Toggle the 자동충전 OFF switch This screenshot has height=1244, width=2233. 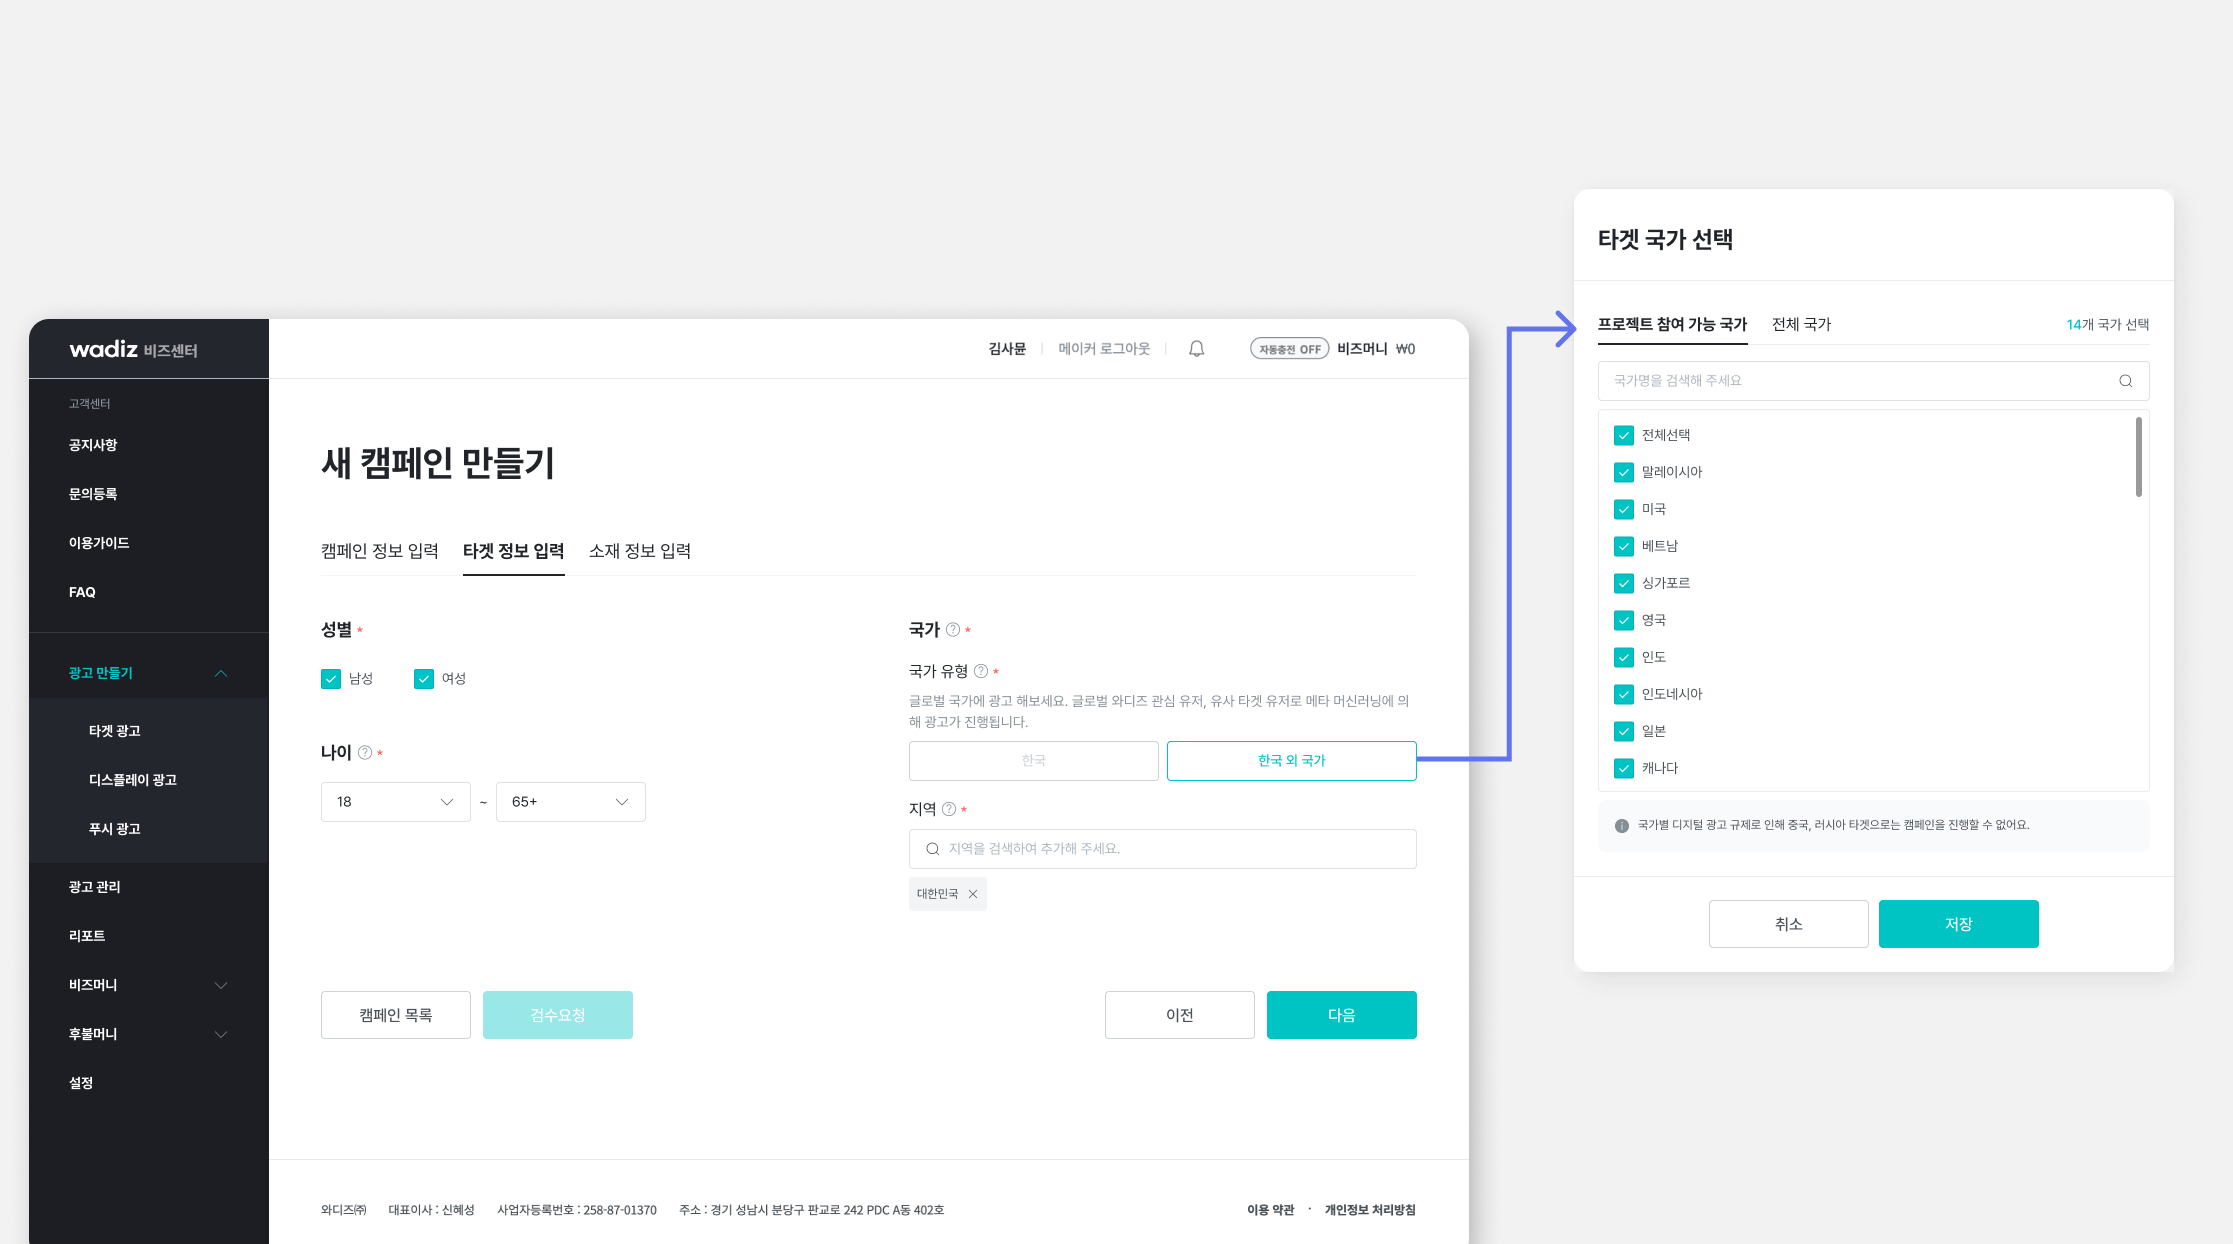pyautogui.click(x=1289, y=349)
